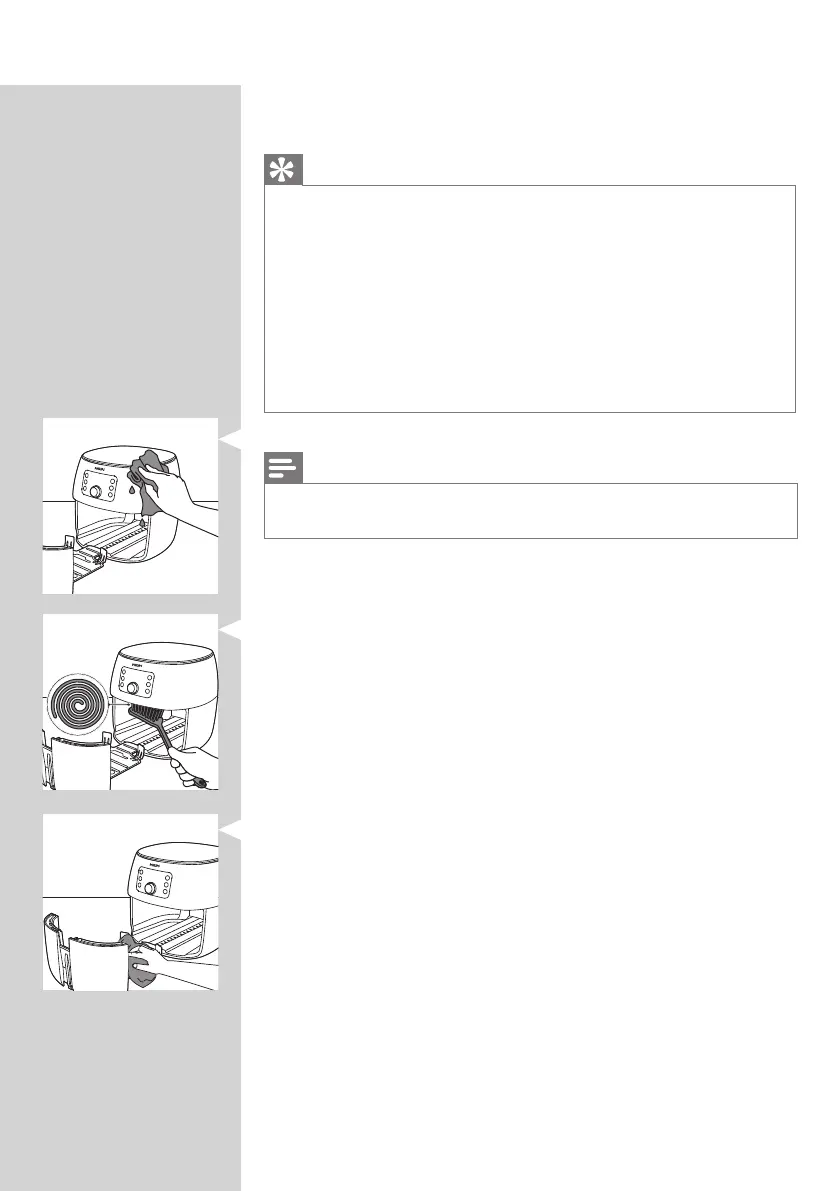Click the spiral heating coil inset
Screen dimensions: 839x1191
coord(76,707)
